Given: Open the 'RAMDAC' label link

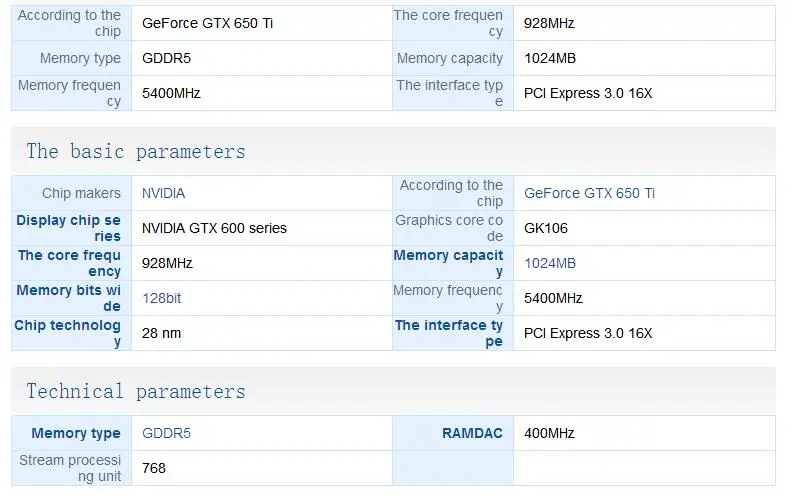Looking at the screenshot, I should click(x=473, y=433).
